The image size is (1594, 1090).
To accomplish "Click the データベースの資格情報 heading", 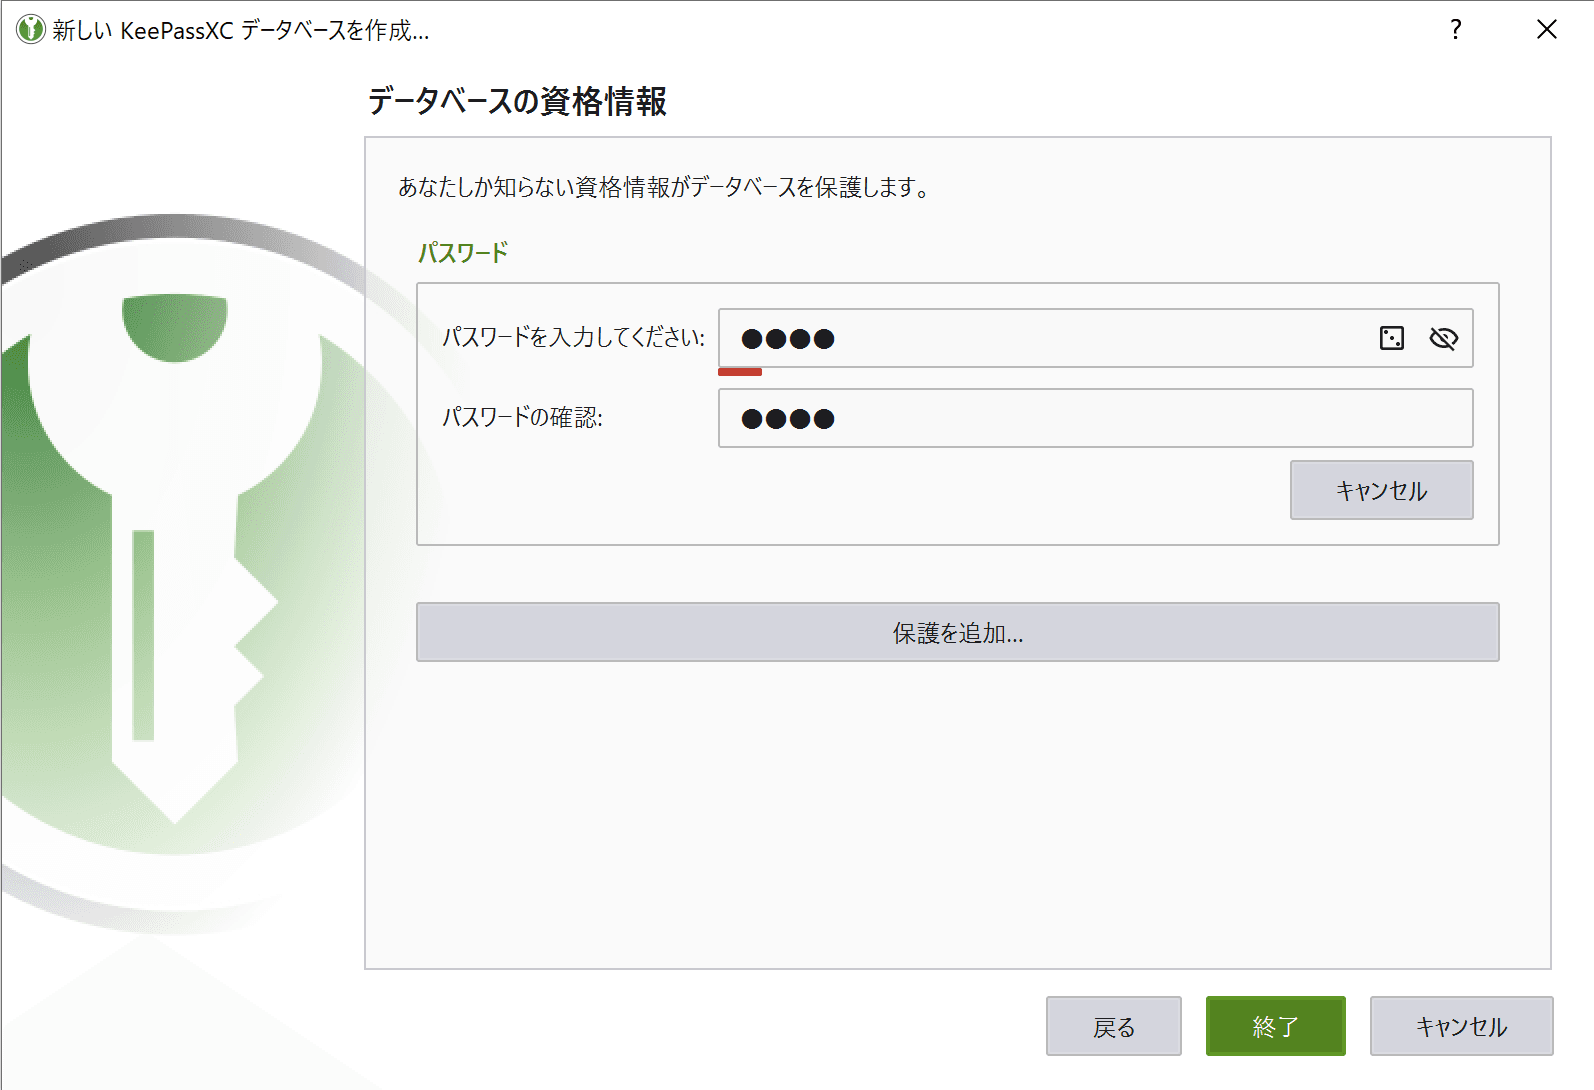I will click(517, 101).
